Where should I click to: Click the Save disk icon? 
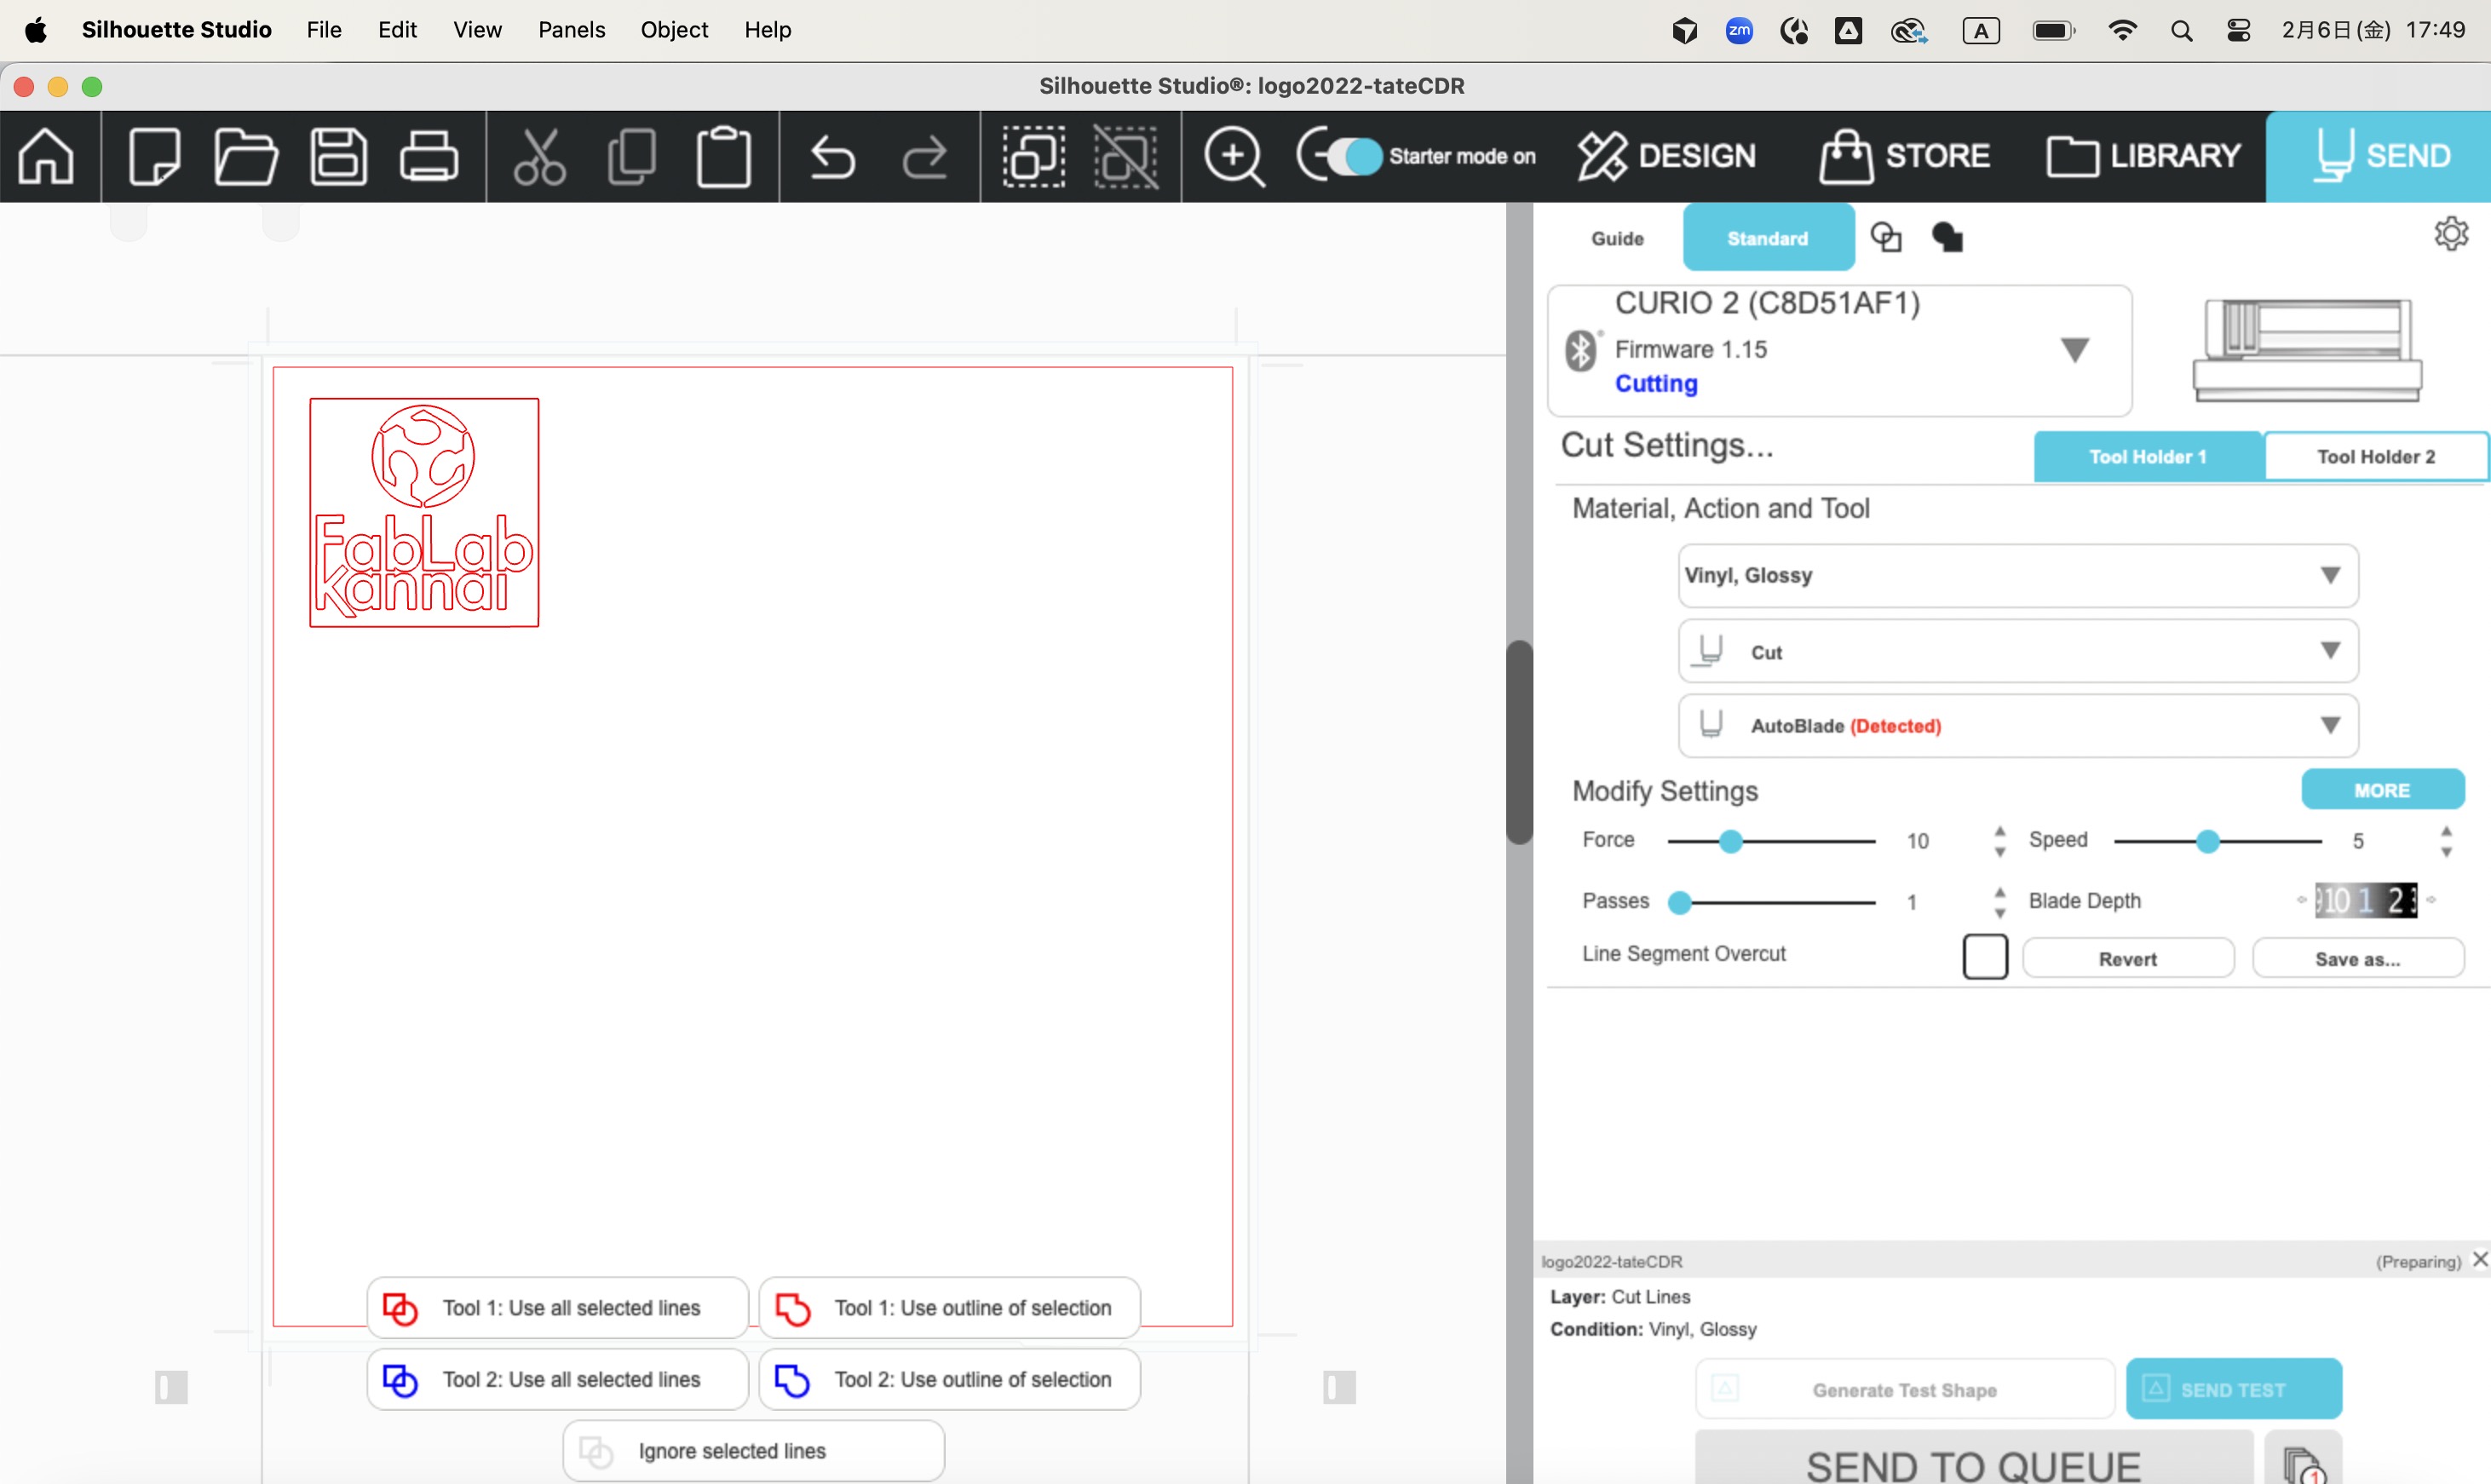pyautogui.click(x=338, y=156)
